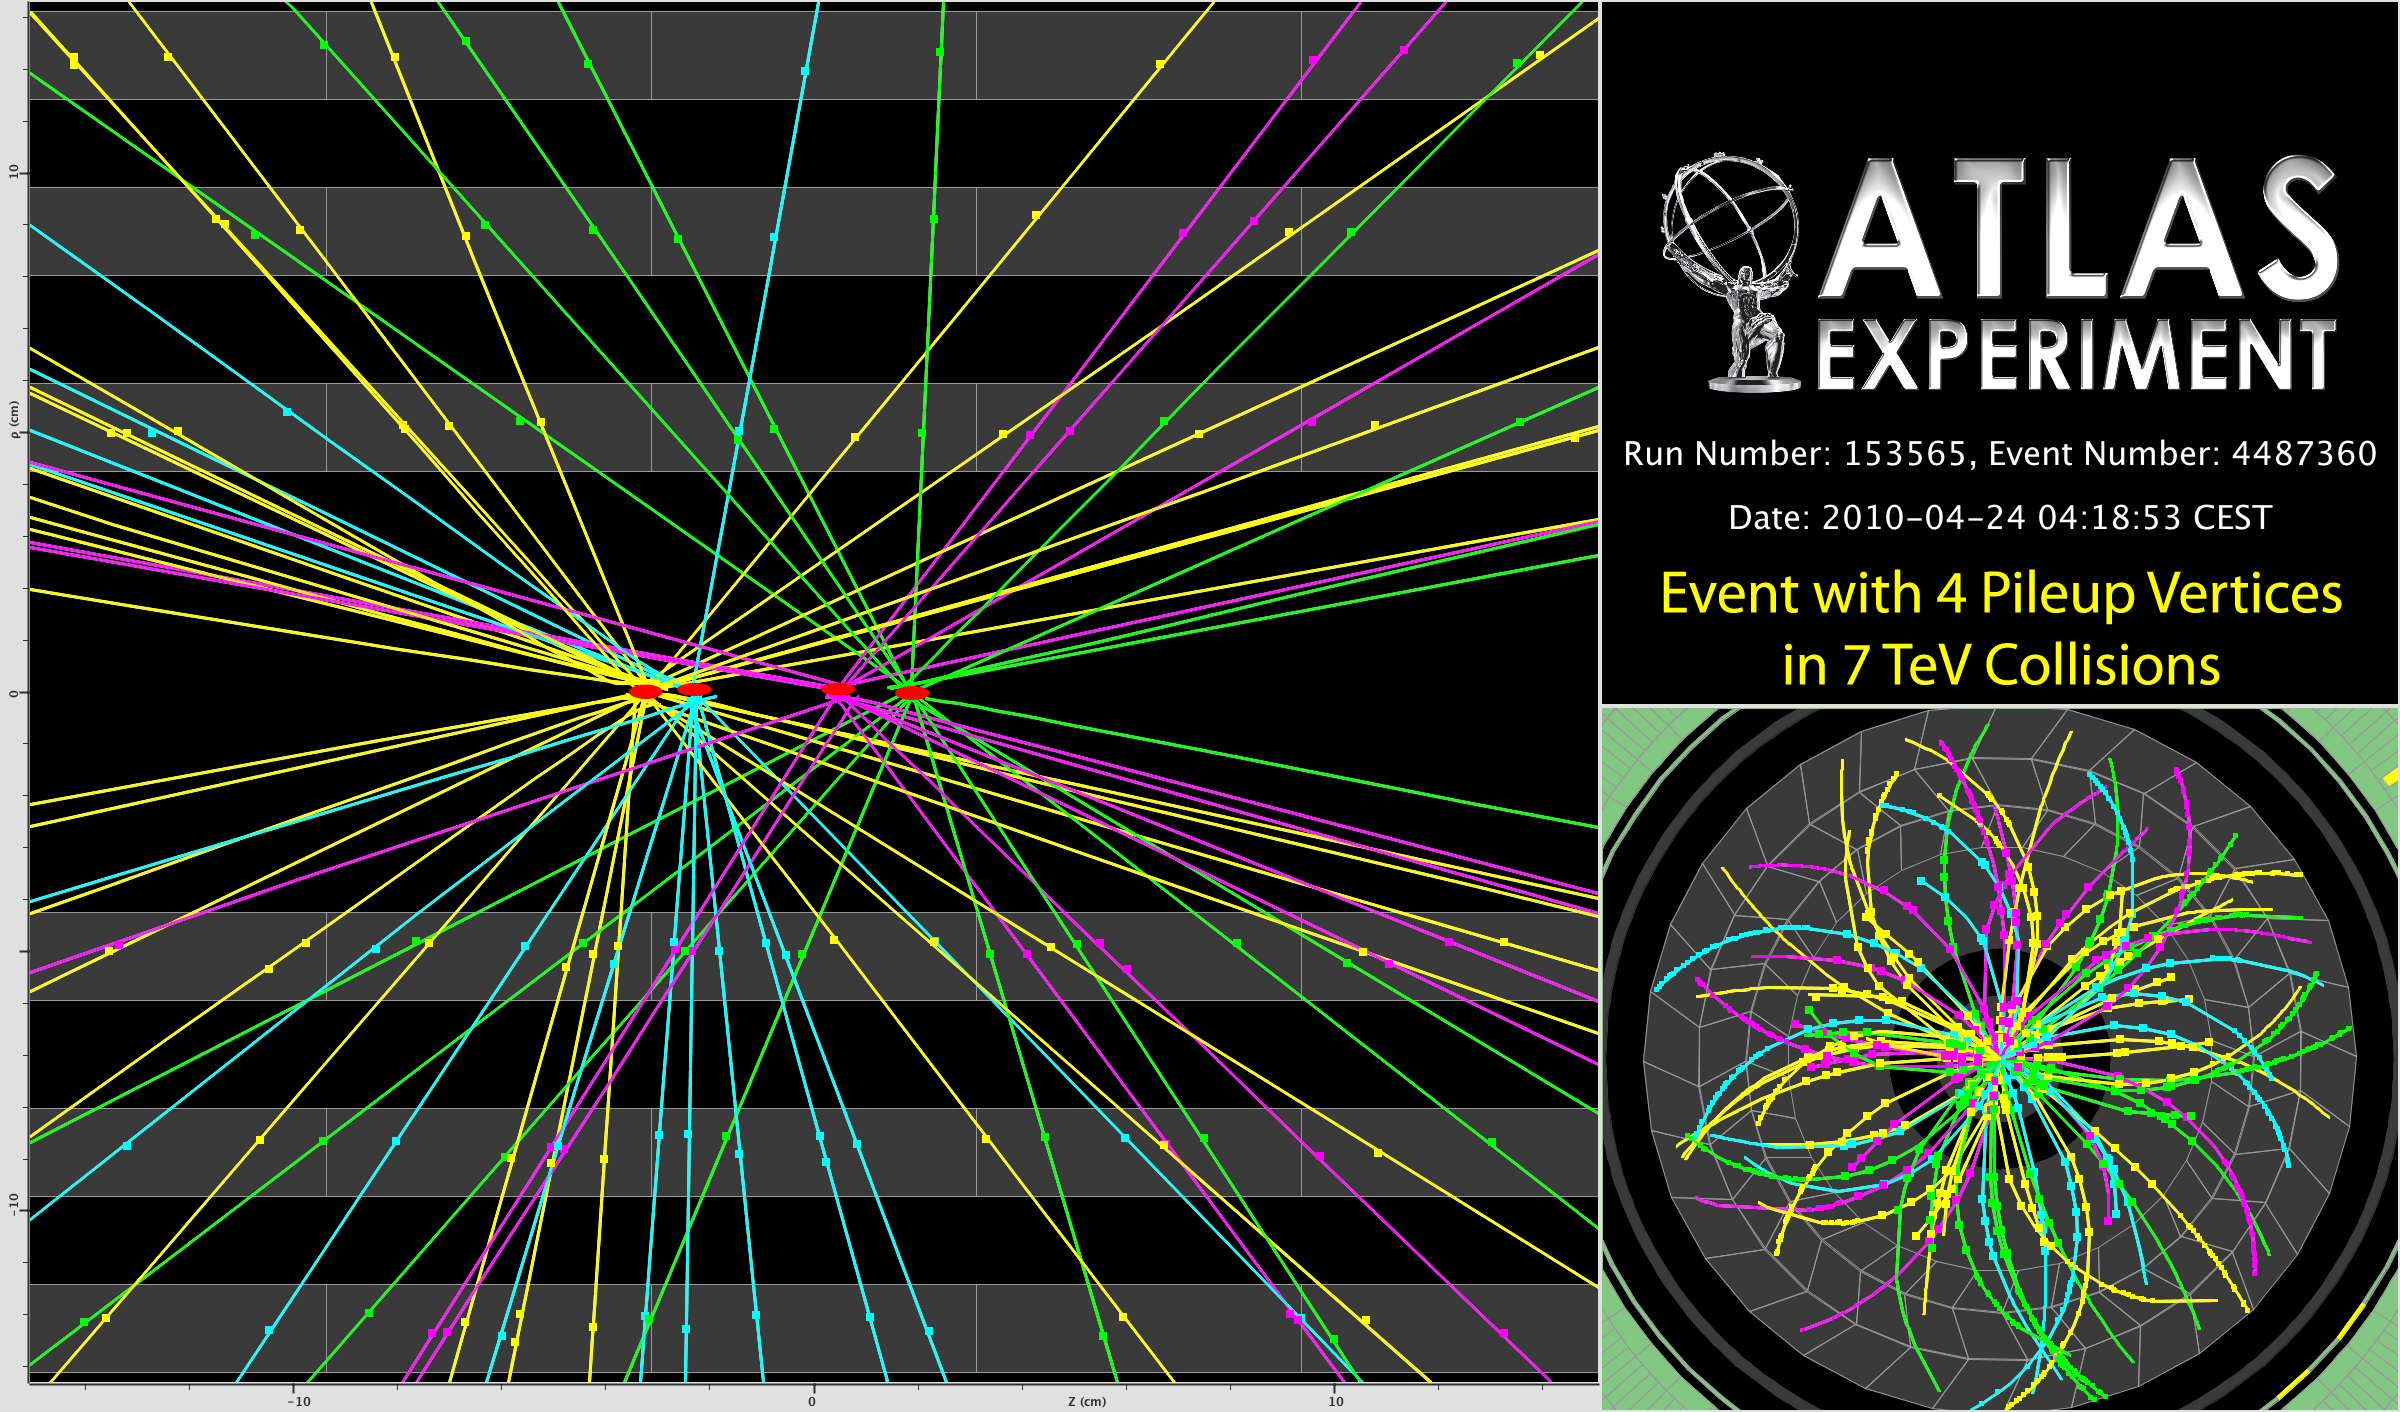This screenshot has height=1412, width=2400.
Task: Select the "Run Number: 153565" text
Action: 1795,454
